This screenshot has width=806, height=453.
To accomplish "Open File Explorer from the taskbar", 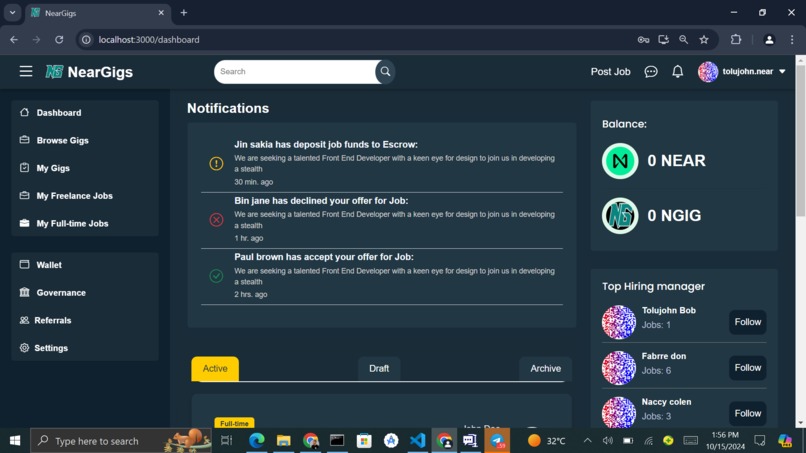I will [283, 441].
